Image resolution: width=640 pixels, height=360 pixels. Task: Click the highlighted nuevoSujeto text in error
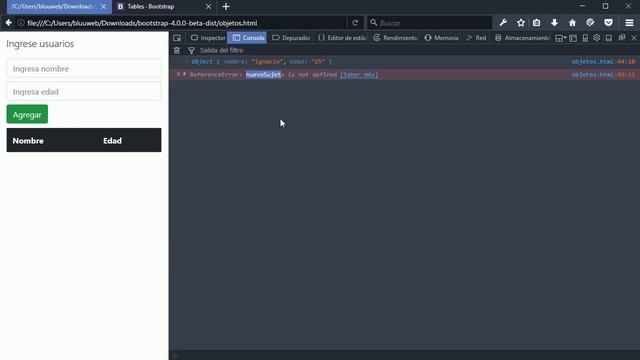pyautogui.click(x=265, y=75)
